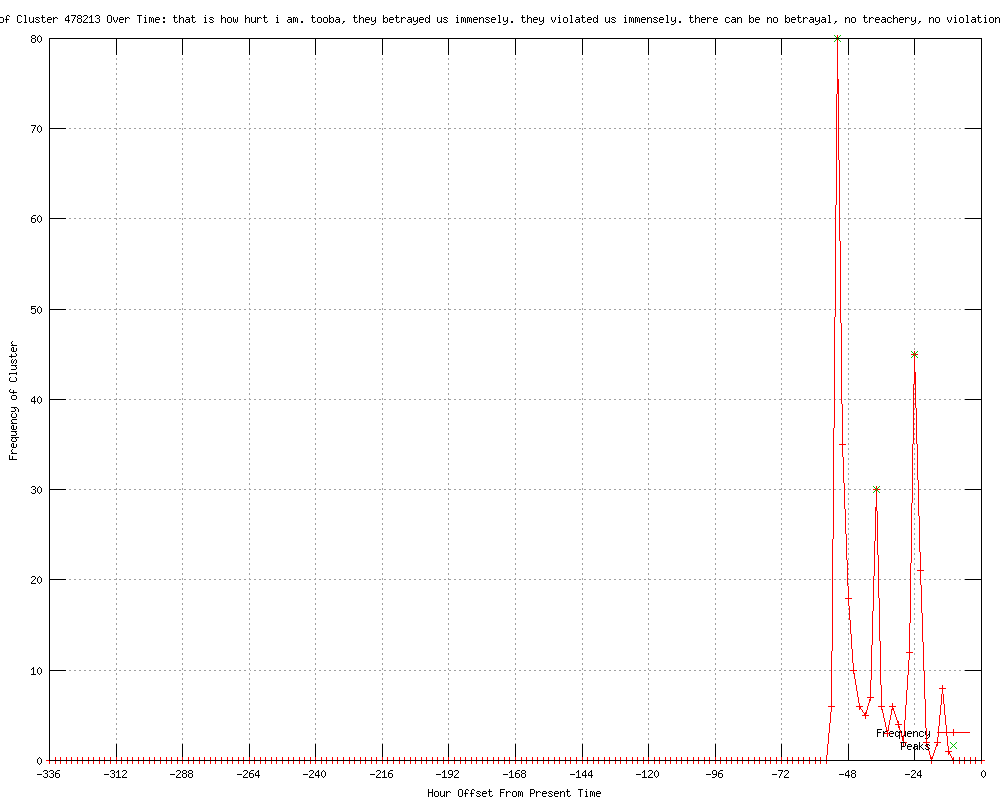Click the peak marker at frequency 30
This screenshot has height=800, width=1000.
coord(876,489)
